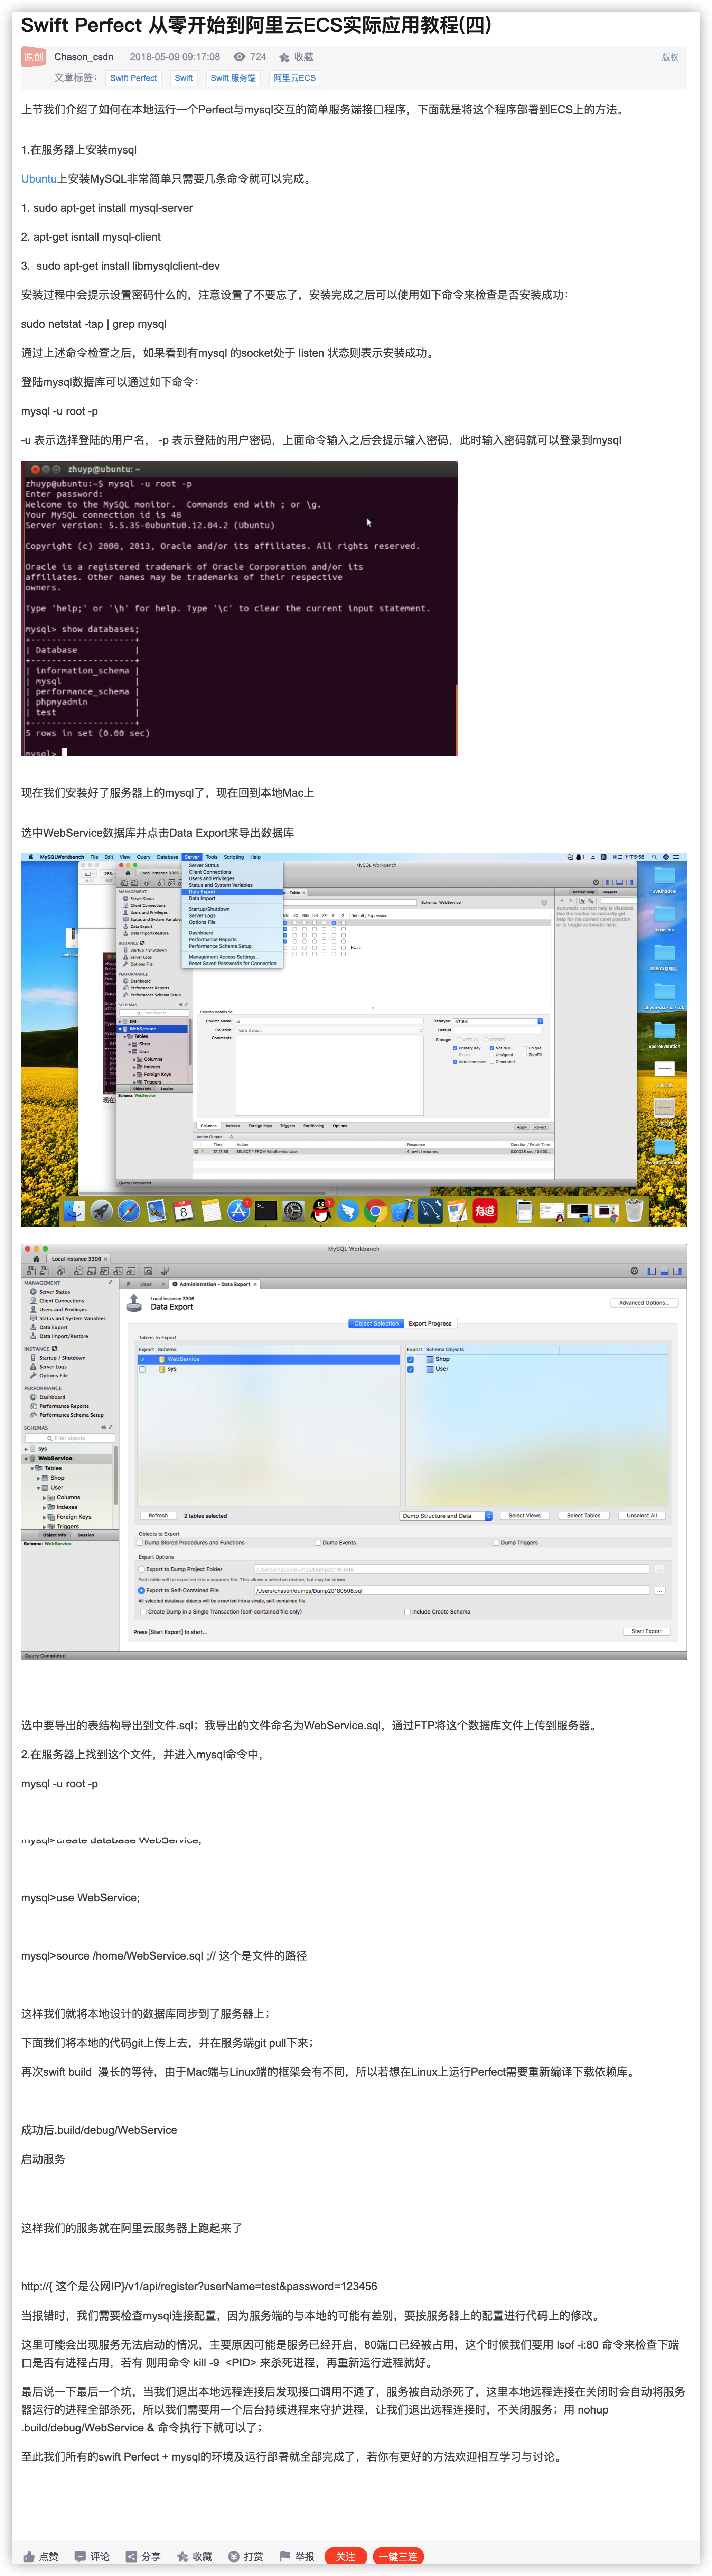Viewport: 712px width, 2576px height.
Task: Click the Finder icon in the screenshot's Dock
Action: tap(74, 1211)
